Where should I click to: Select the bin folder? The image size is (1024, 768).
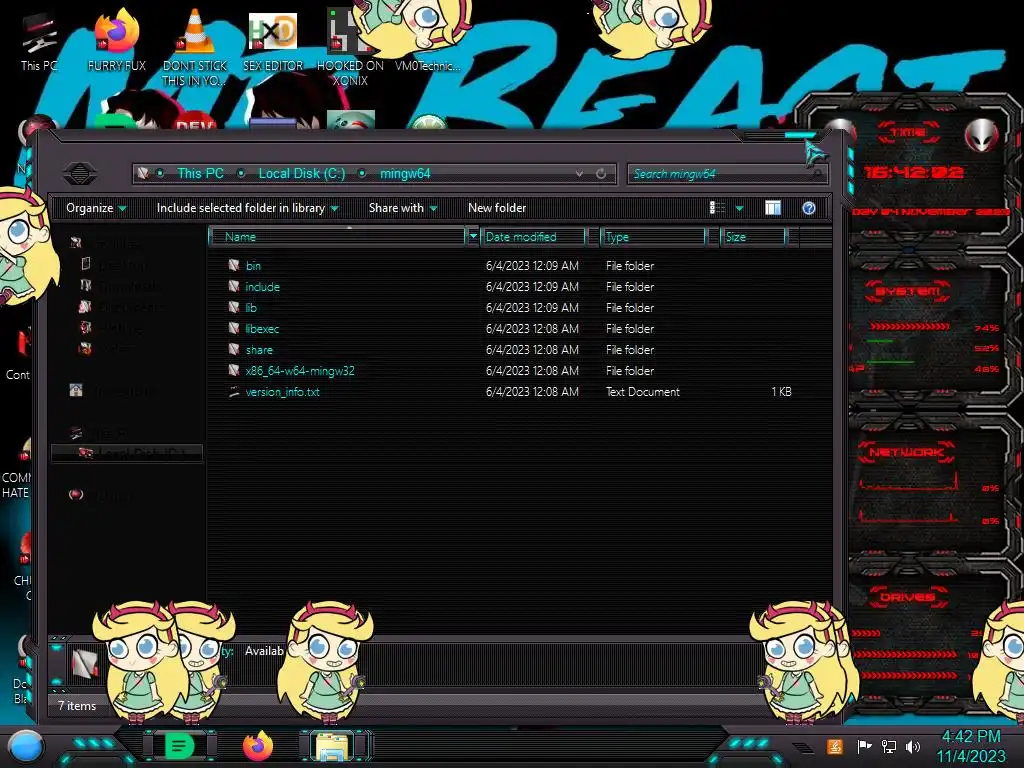coord(253,266)
